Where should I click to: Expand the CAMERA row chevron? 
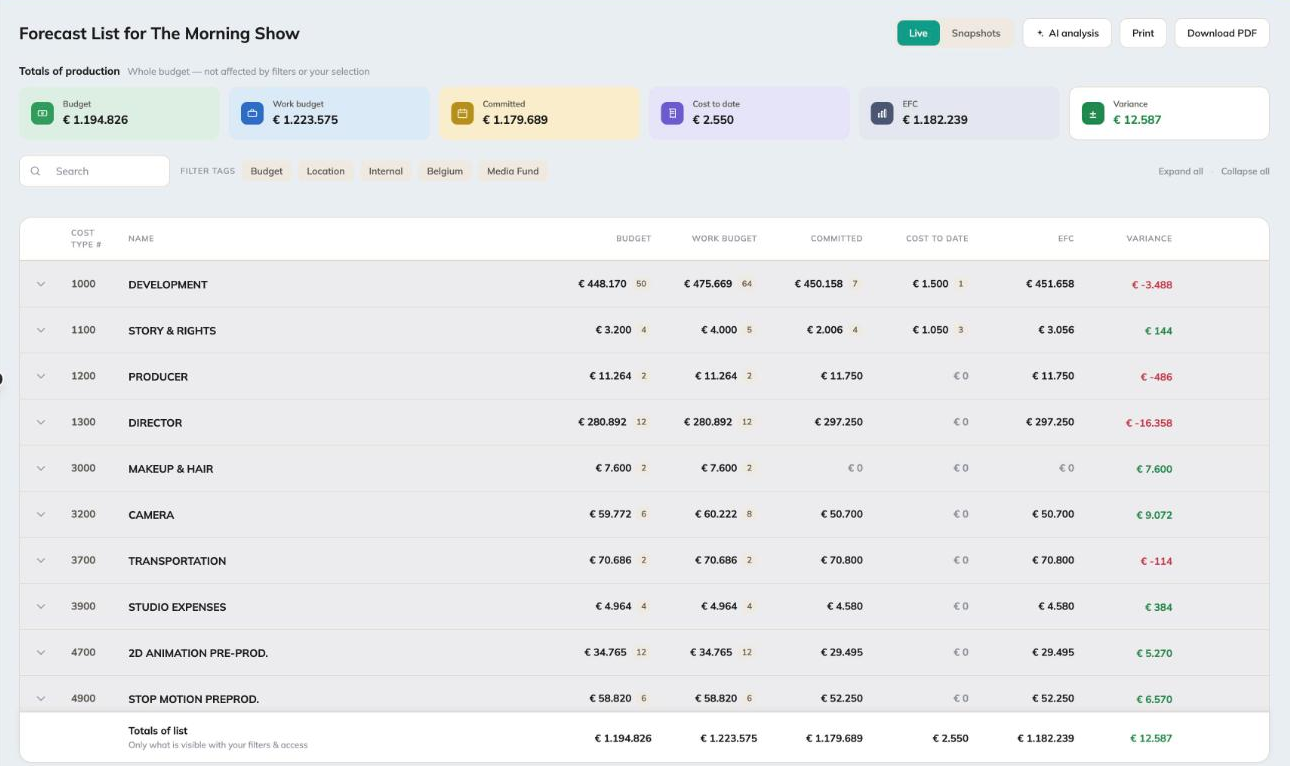tap(41, 514)
